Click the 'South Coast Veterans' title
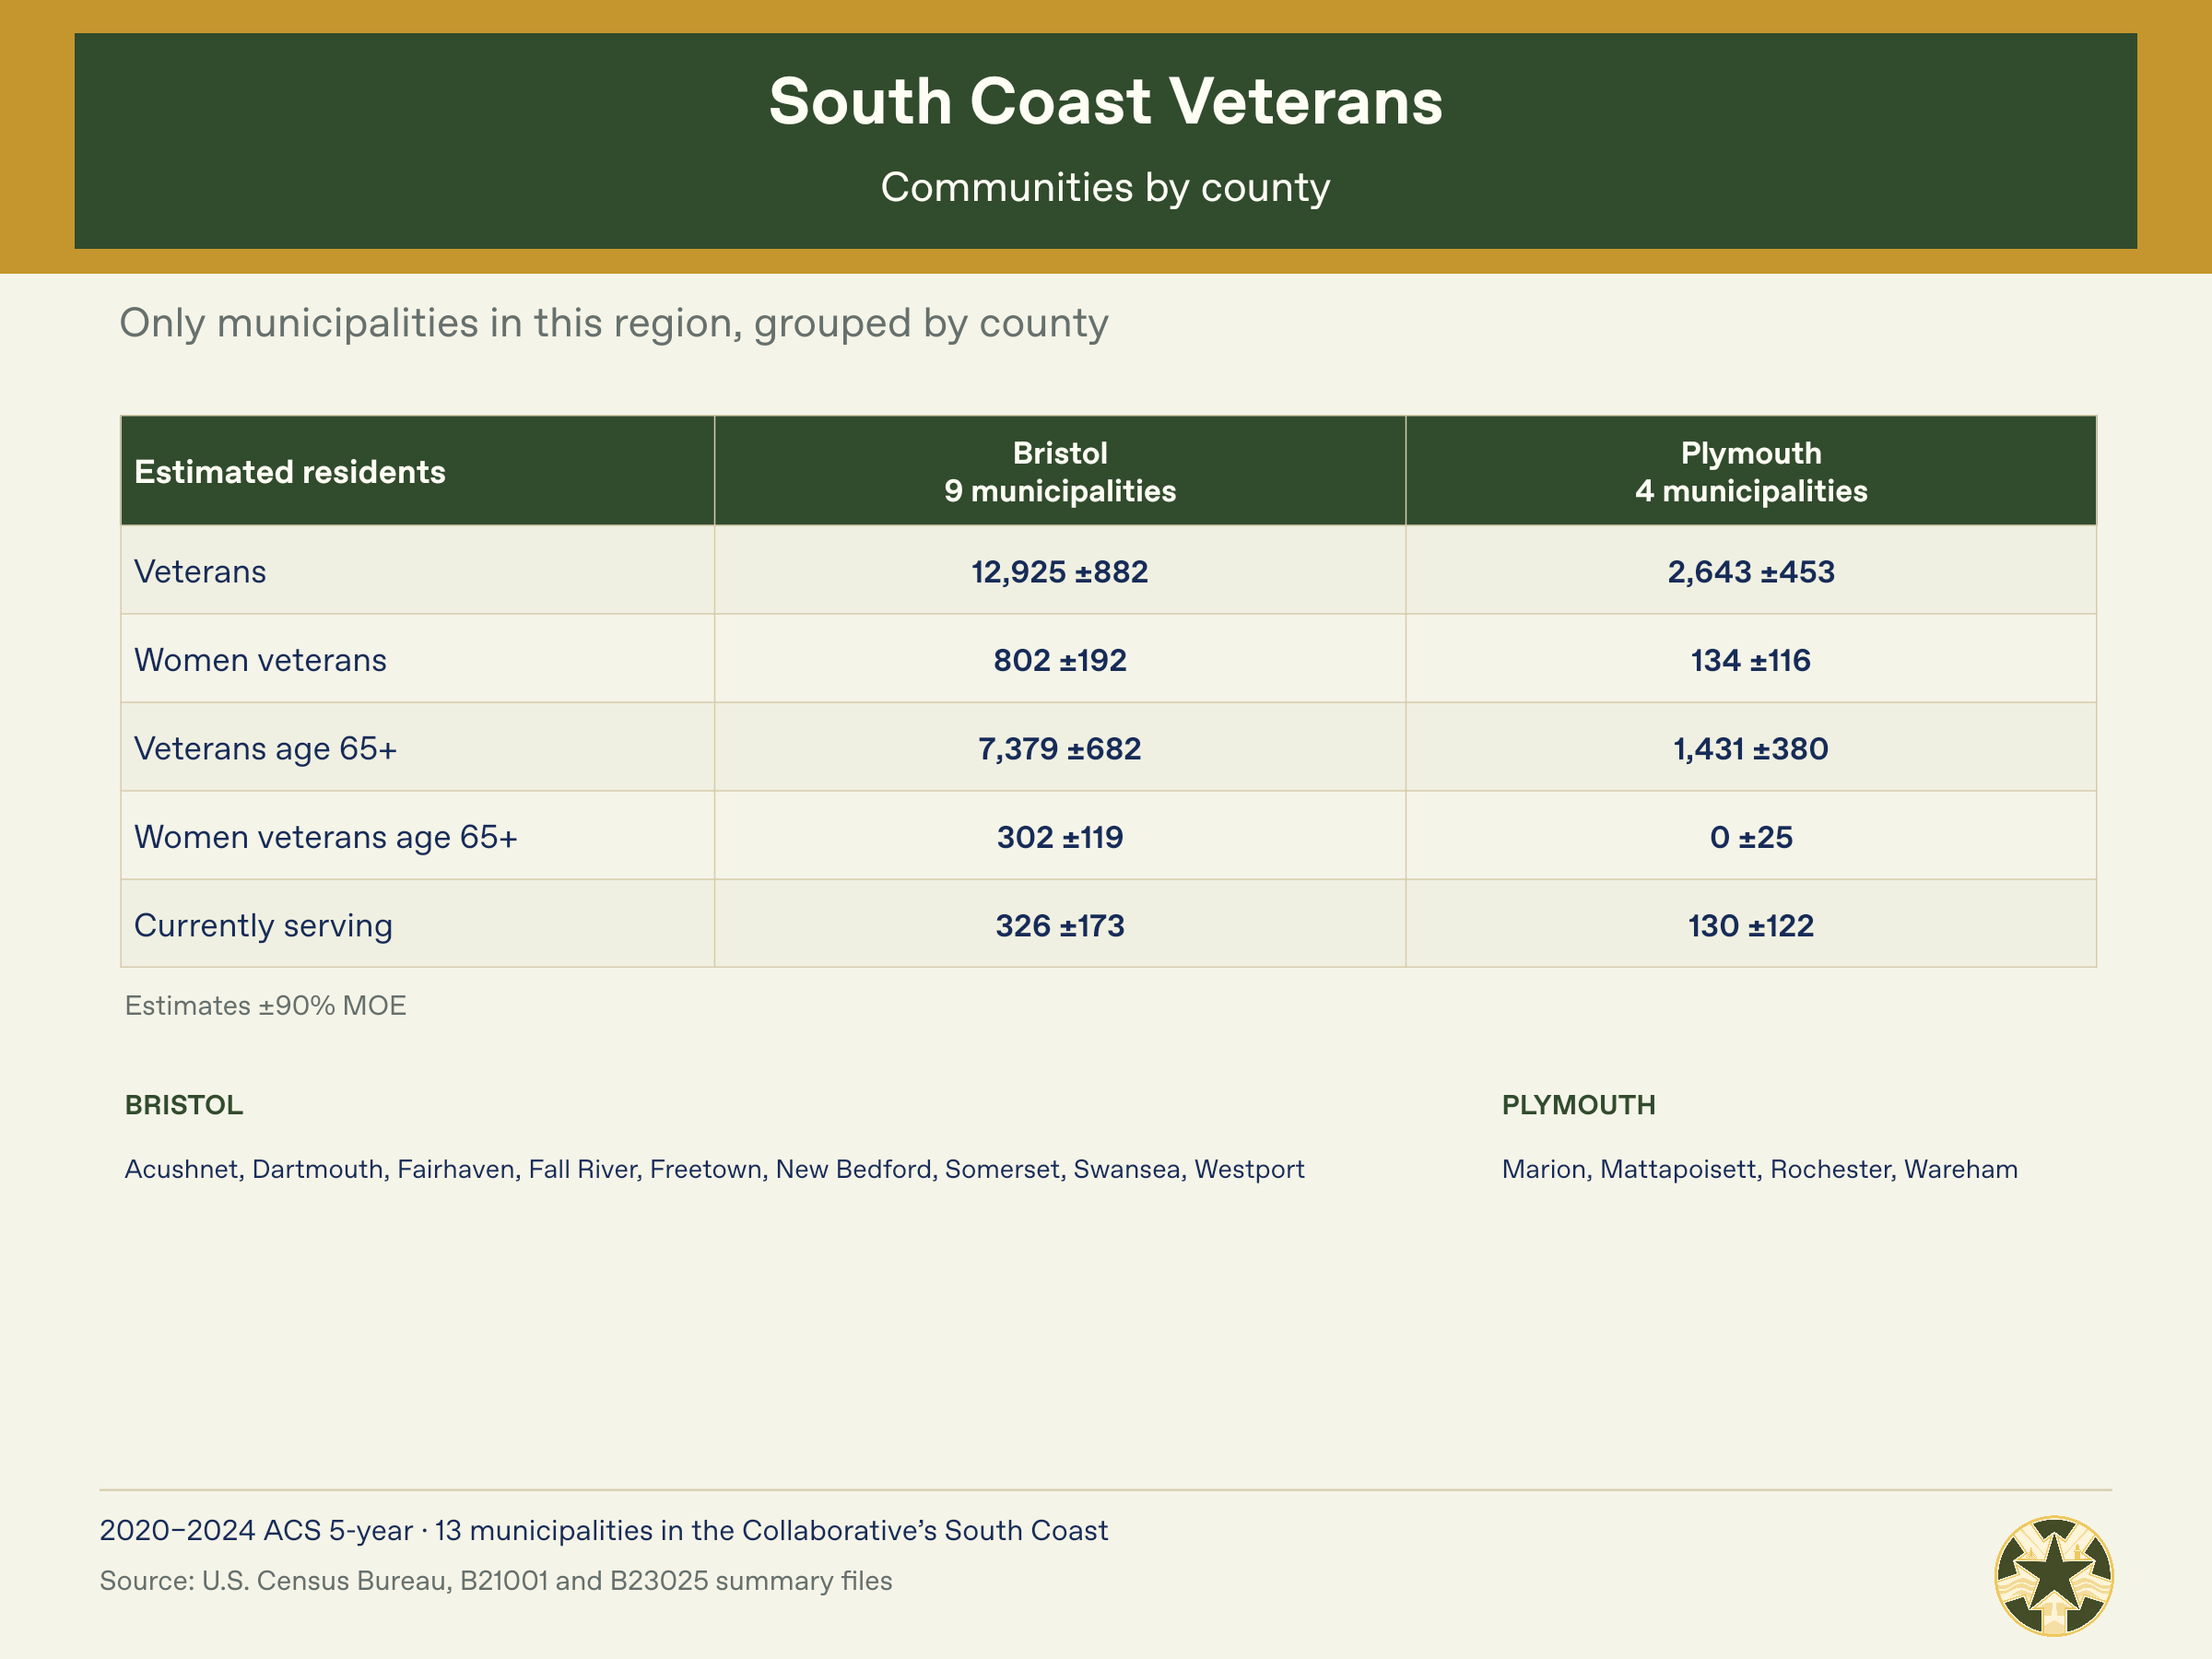This screenshot has width=2212, height=1659. click(1106, 101)
